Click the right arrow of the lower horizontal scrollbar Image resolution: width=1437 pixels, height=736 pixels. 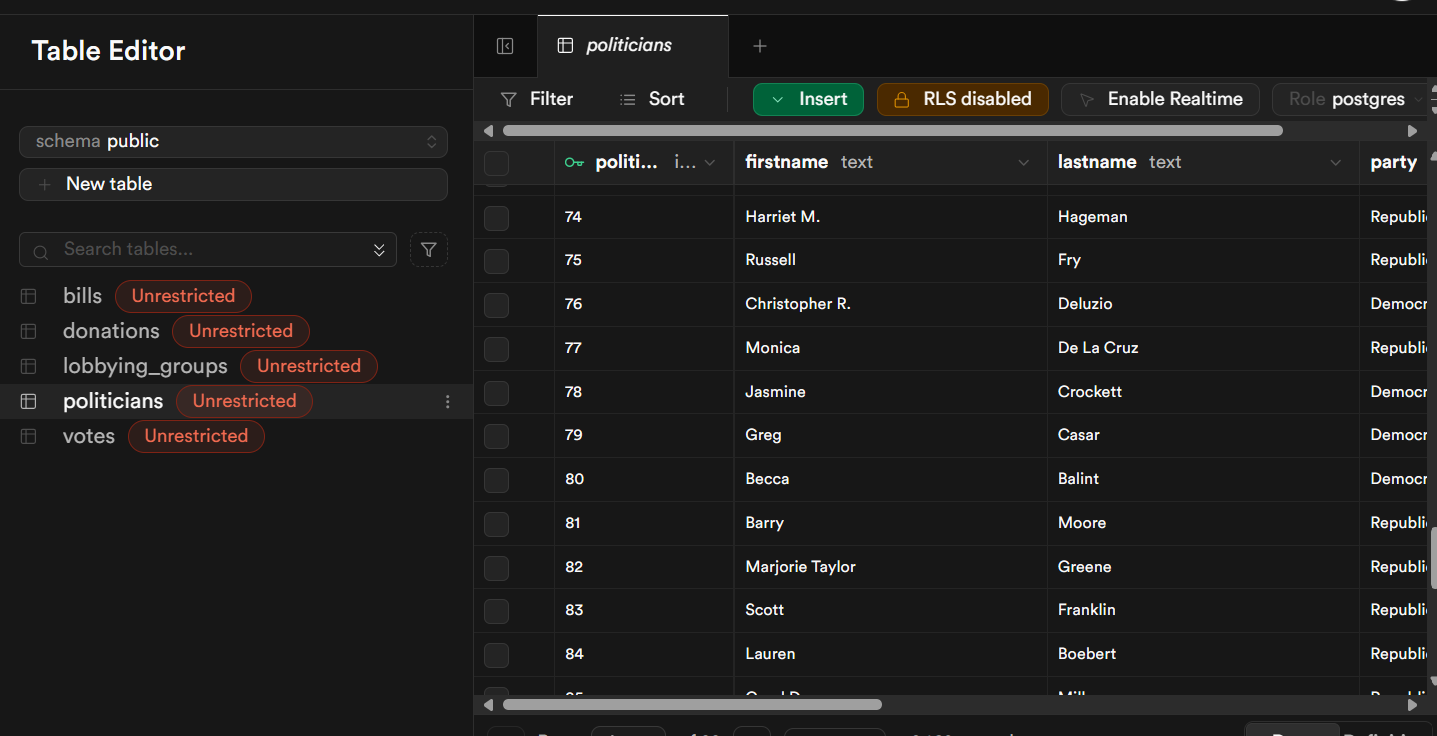click(1412, 705)
